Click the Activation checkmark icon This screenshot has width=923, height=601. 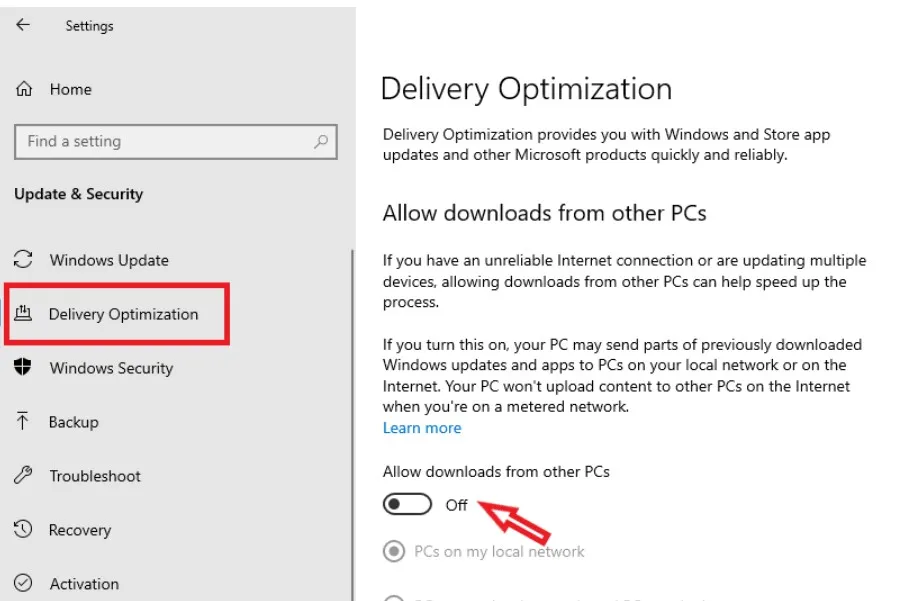point(24,584)
